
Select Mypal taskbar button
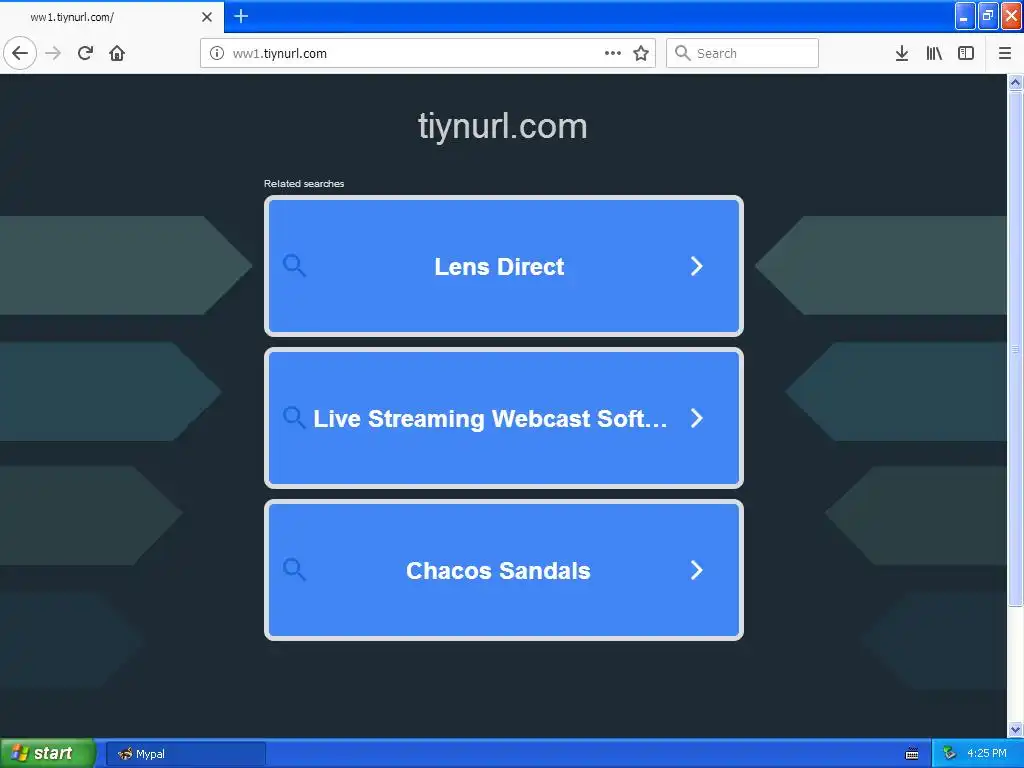185,754
